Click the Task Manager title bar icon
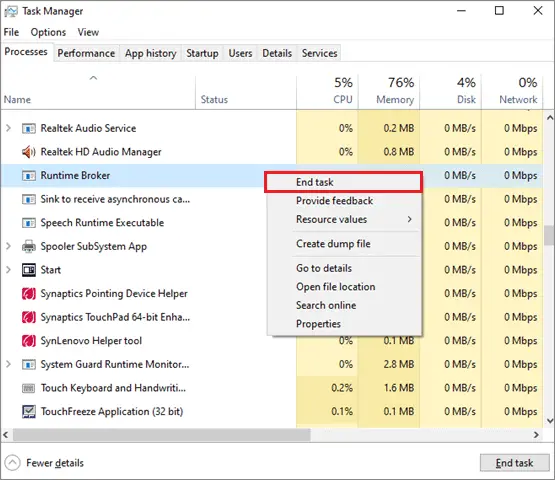The image size is (555, 480). click(x=11, y=11)
